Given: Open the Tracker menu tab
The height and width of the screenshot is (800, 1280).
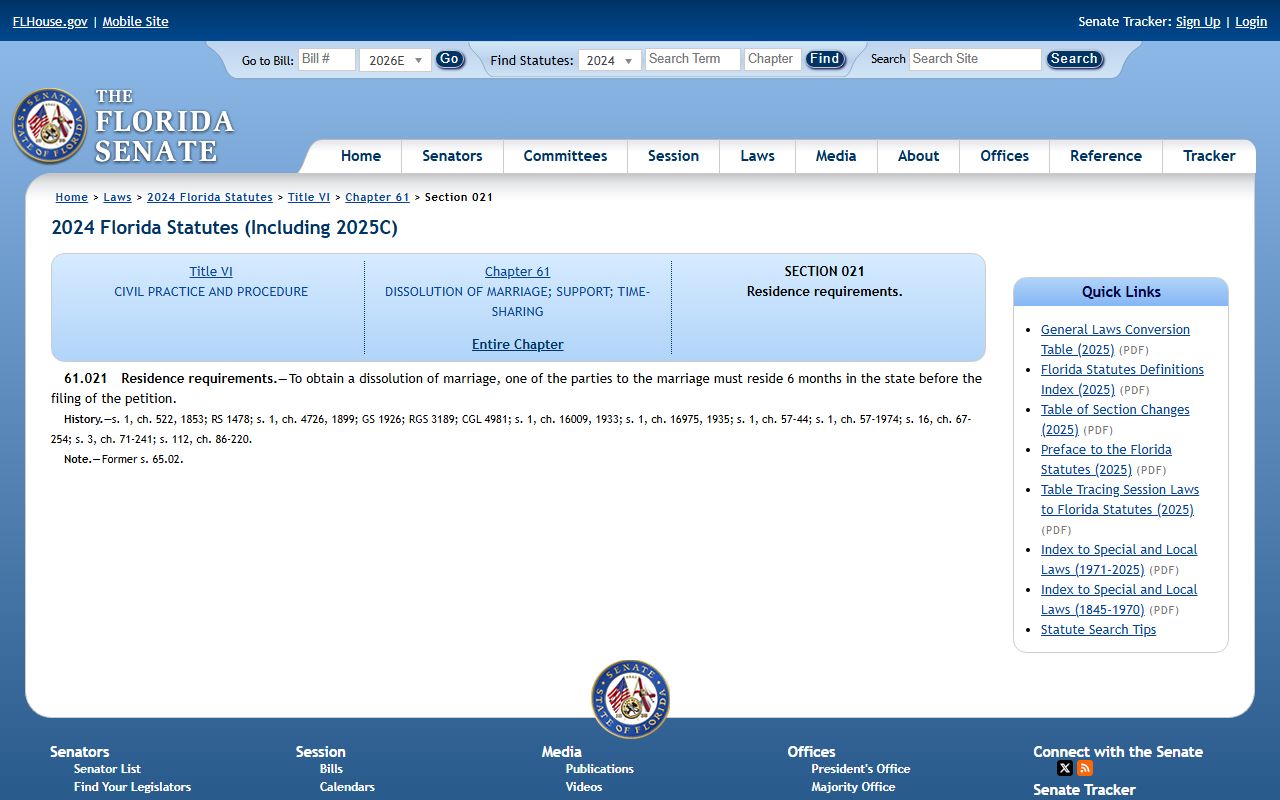Looking at the screenshot, I should pyautogui.click(x=1209, y=156).
